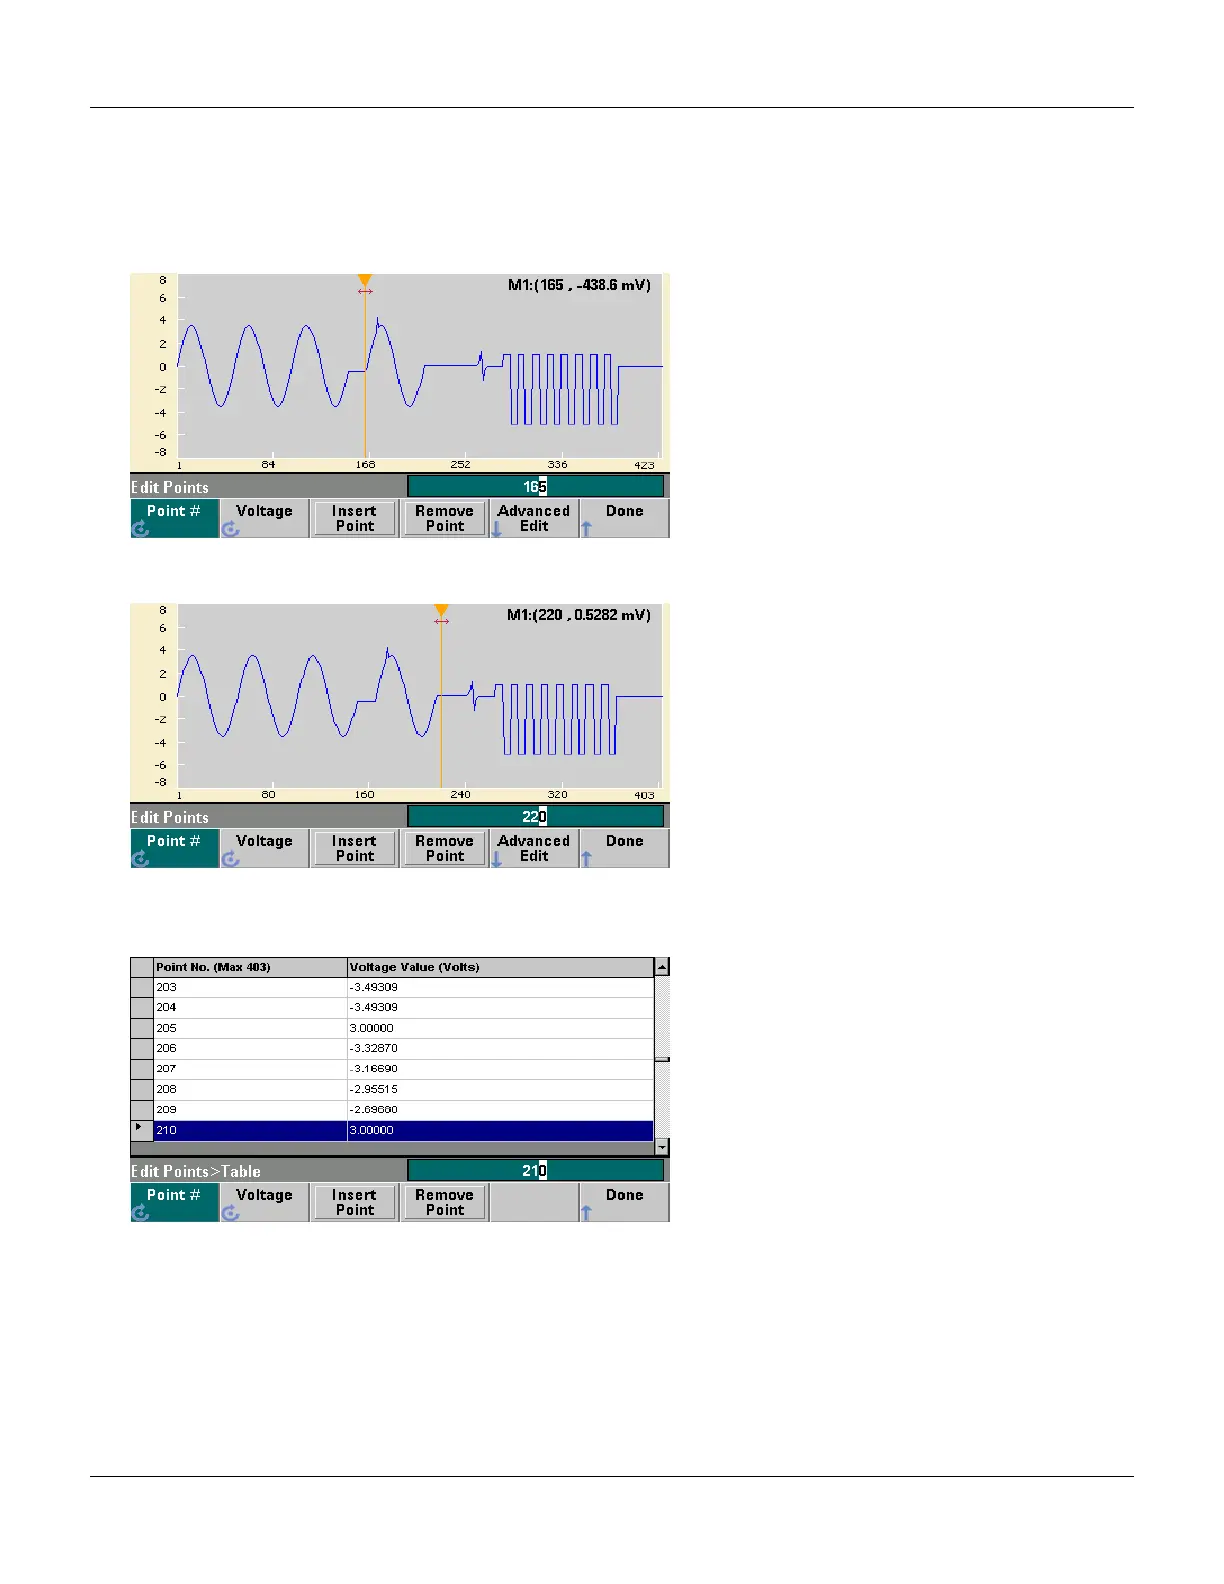Viewport: 1224px width, 1584px height.
Task: Select point number 205 cell in the table
Action: 250,1028
